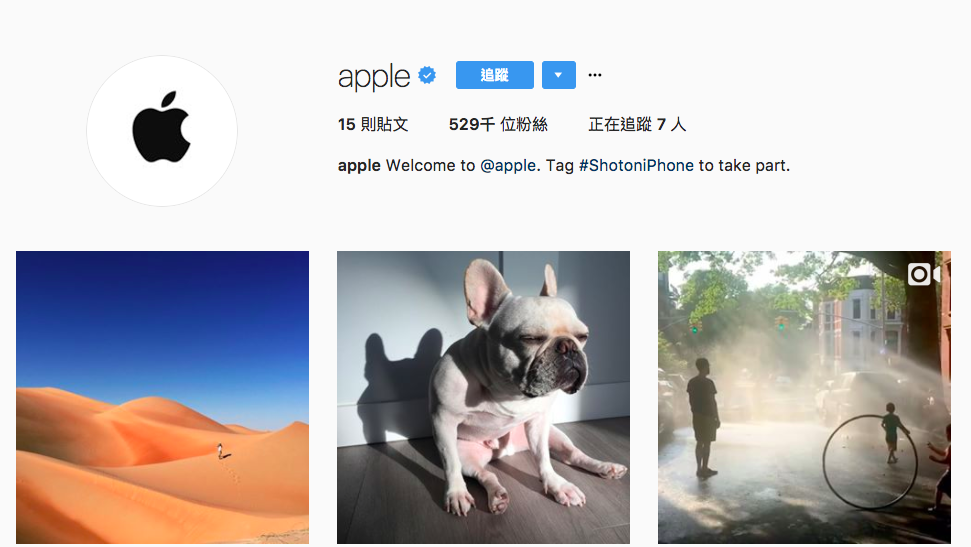Open the @apple mention link in bio

(508, 166)
